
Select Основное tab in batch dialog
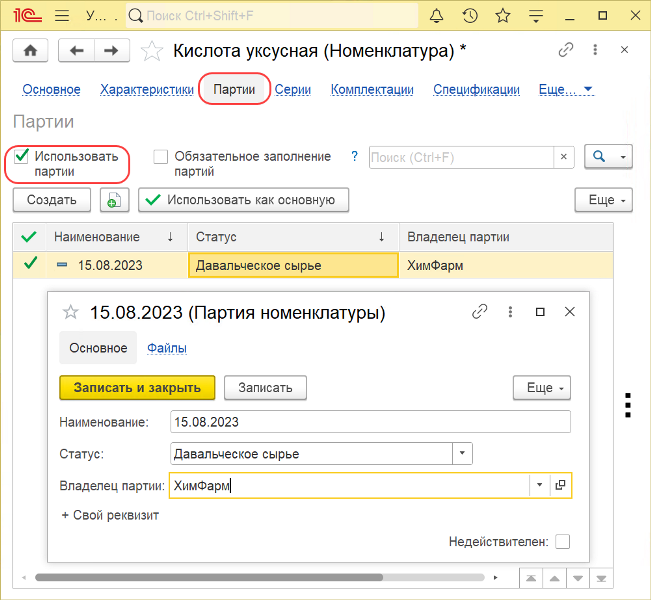click(98, 348)
